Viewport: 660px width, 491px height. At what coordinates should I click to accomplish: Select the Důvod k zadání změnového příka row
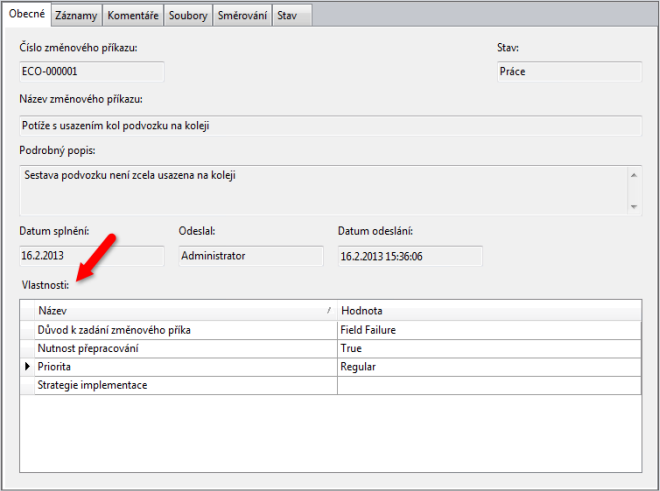coord(330,330)
